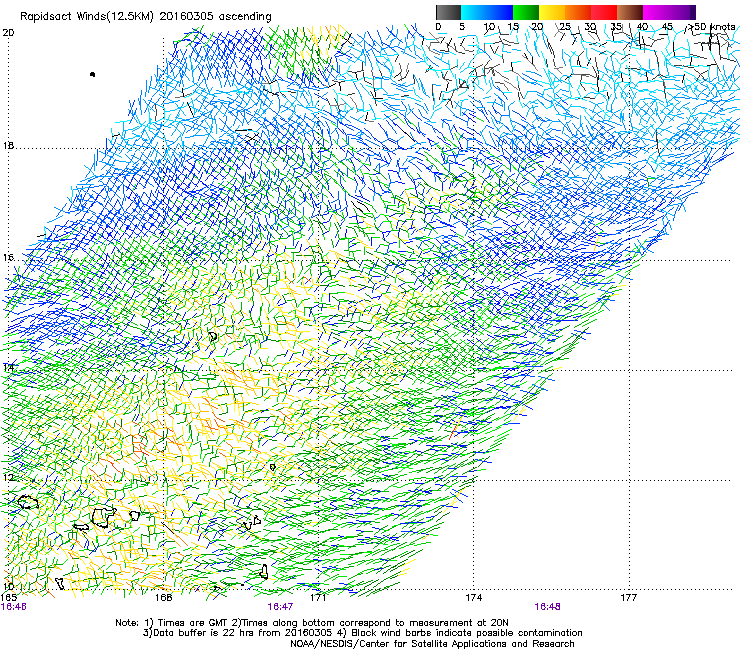Select the yellow 20–25 knots legend segment

click(x=552, y=12)
